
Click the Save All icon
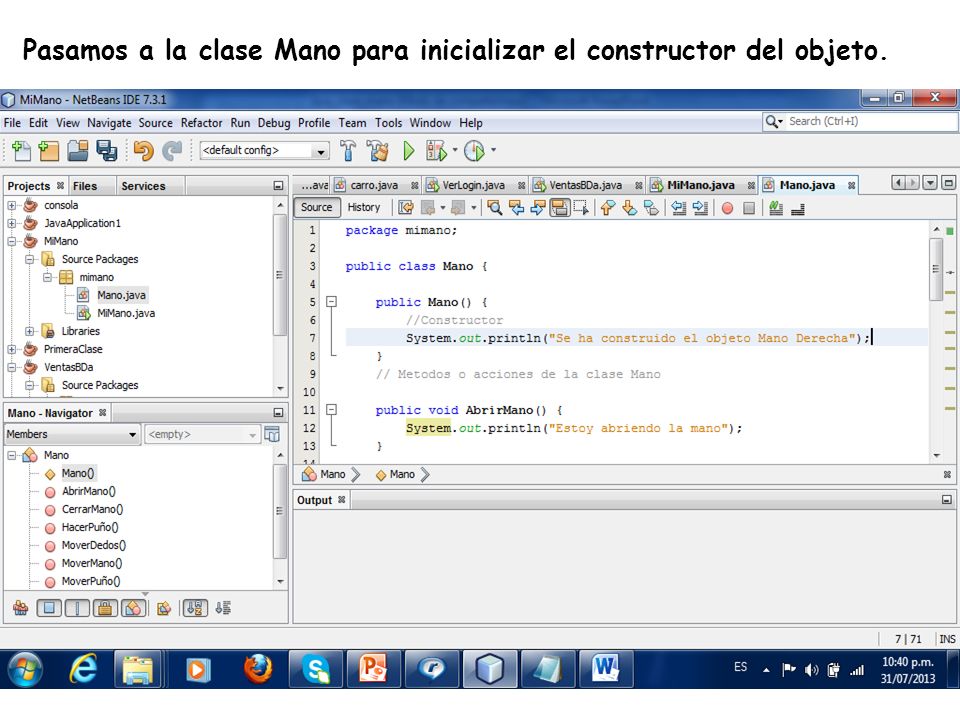point(107,151)
